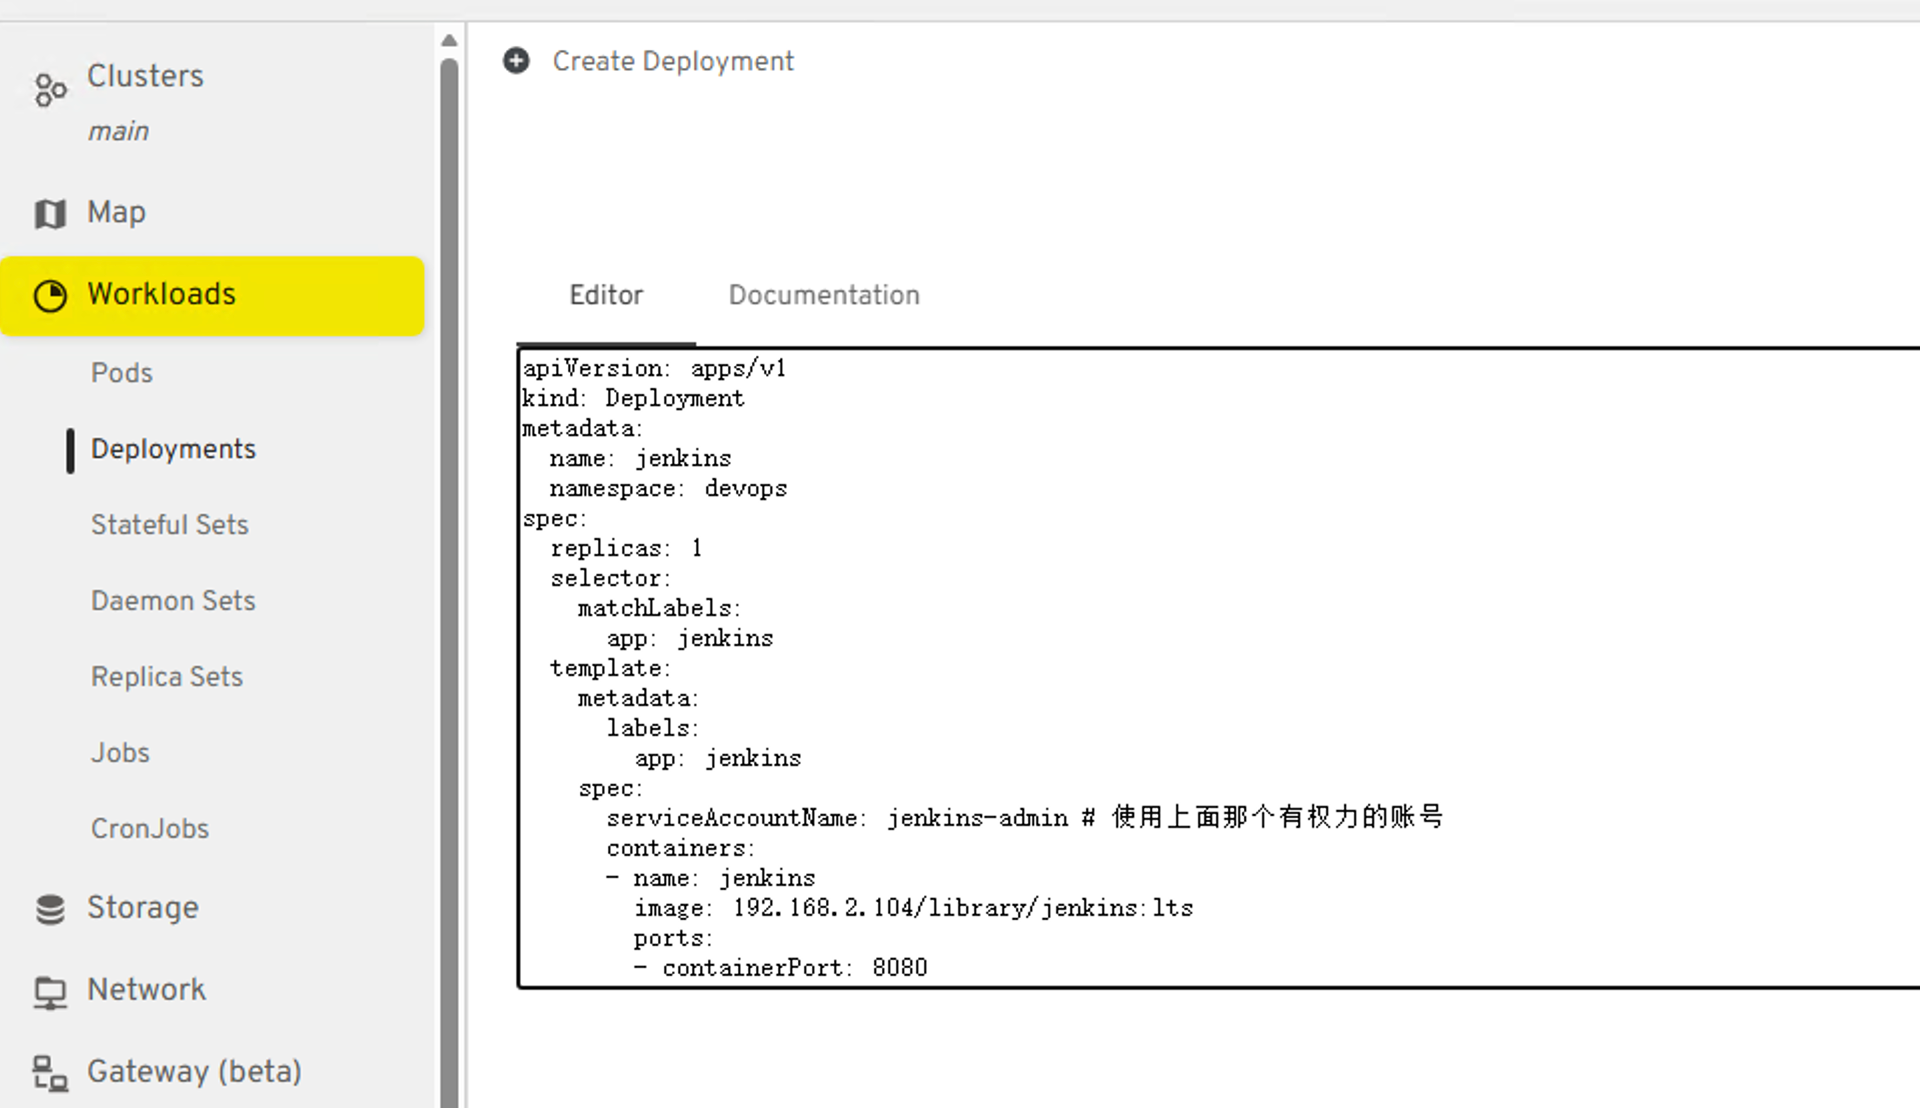Click the sidebar scroll up arrow
1920x1108 pixels.
tap(449, 40)
